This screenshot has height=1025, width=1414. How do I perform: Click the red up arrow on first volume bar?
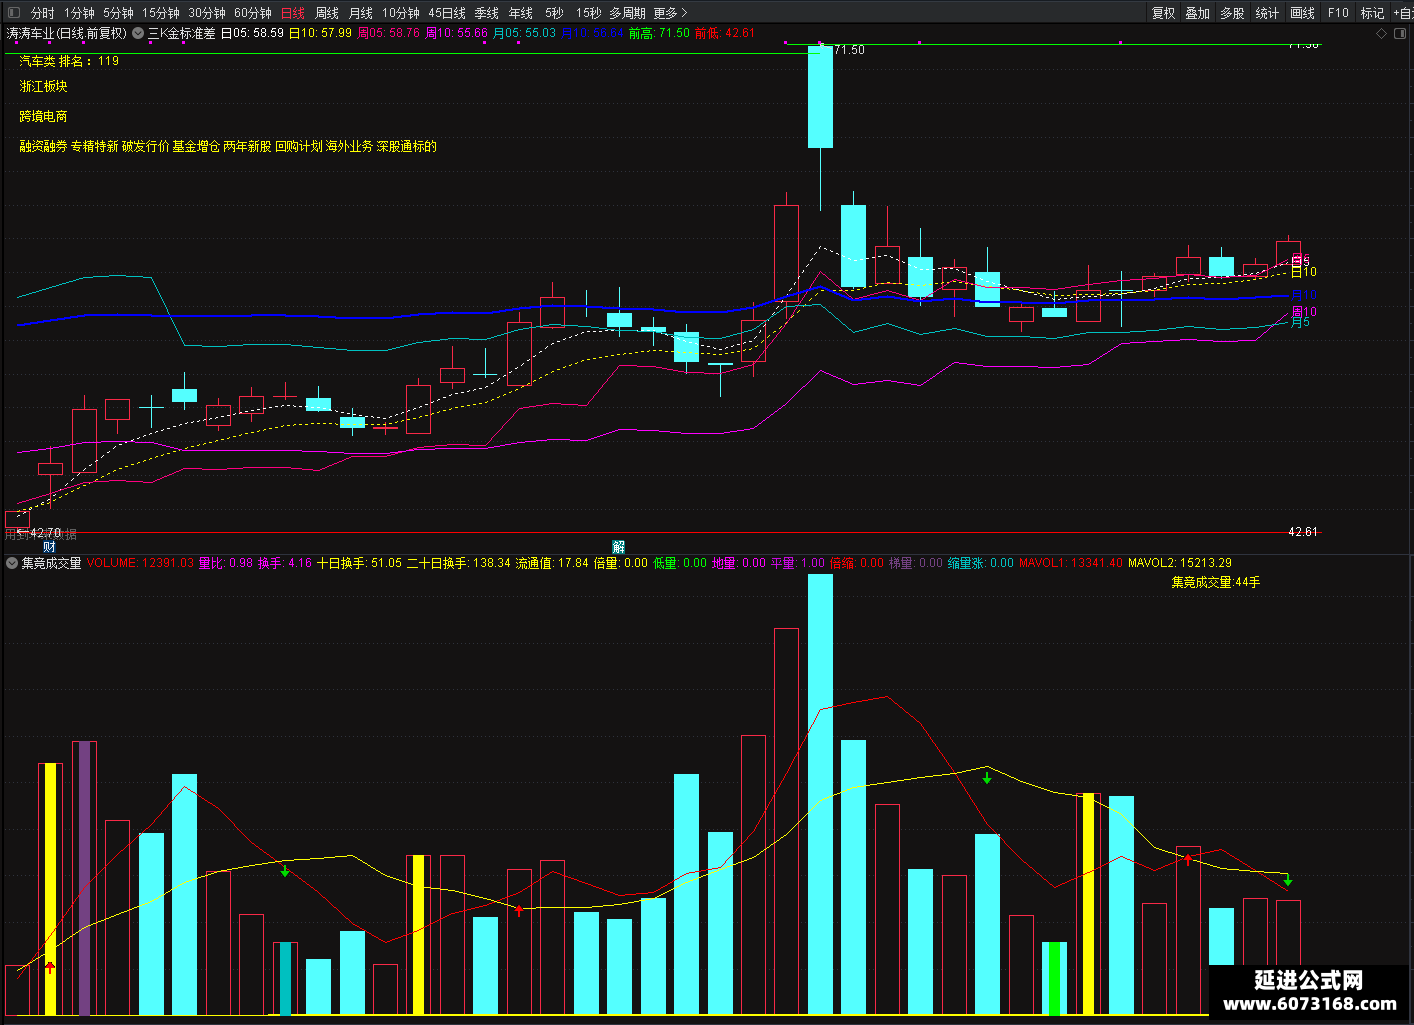[50, 966]
